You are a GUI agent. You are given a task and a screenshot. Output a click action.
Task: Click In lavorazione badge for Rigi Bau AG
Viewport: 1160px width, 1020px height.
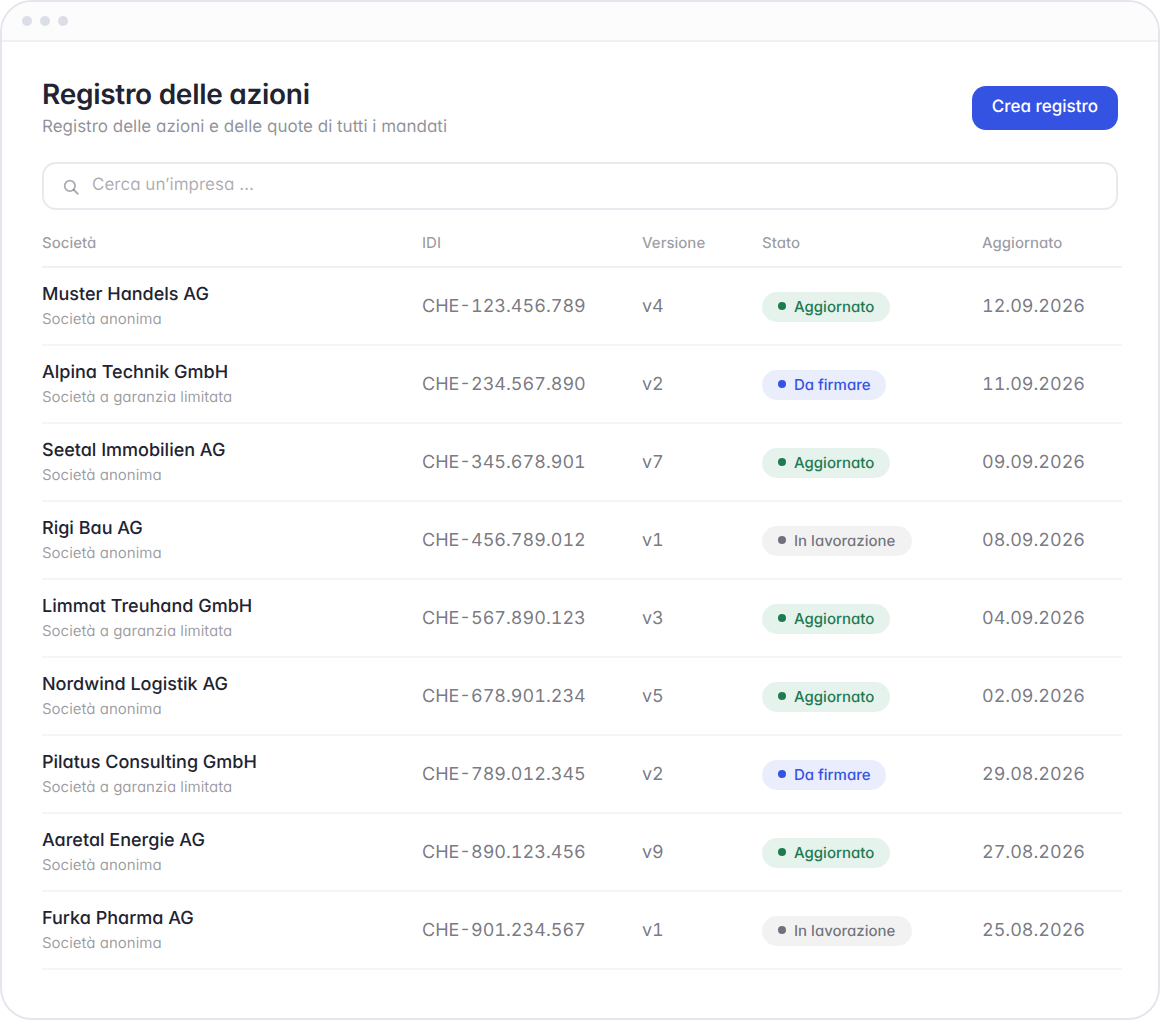(837, 541)
